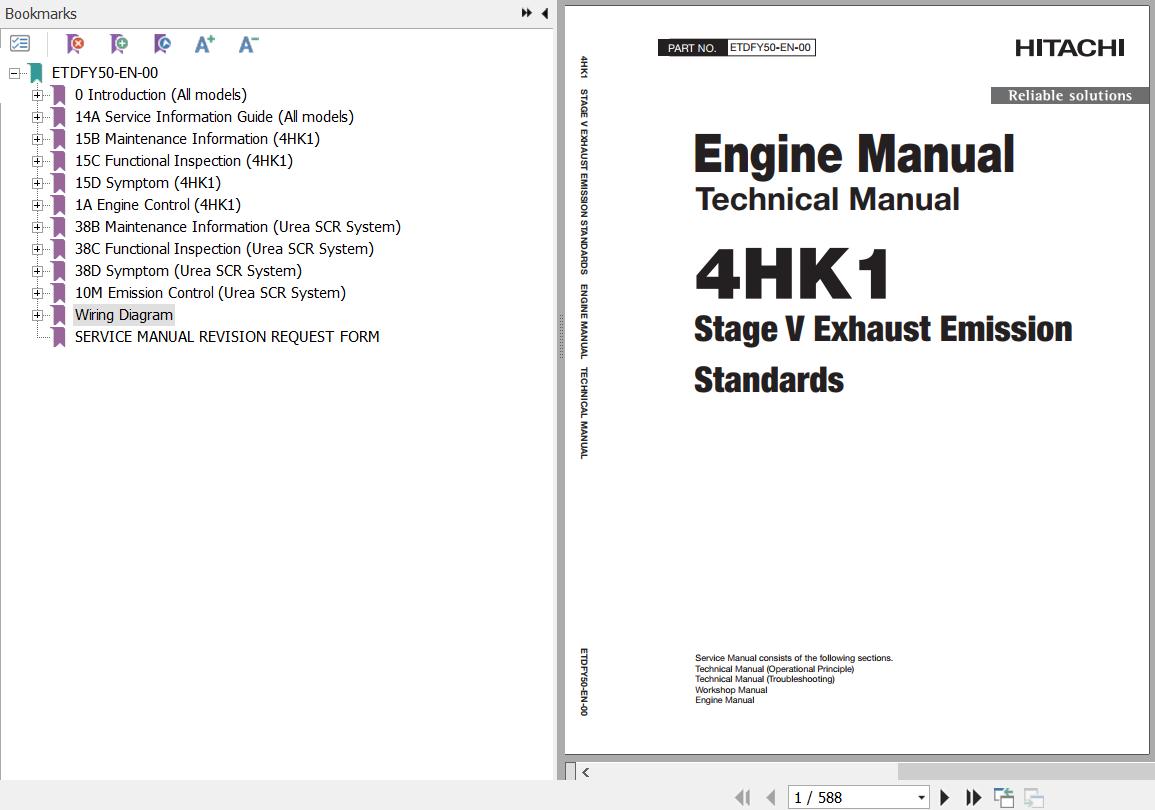This screenshot has height=810, width=1155.
Task: Open bookmark 38D Symptom (Urea SCR System)
Action: (189, 272)
